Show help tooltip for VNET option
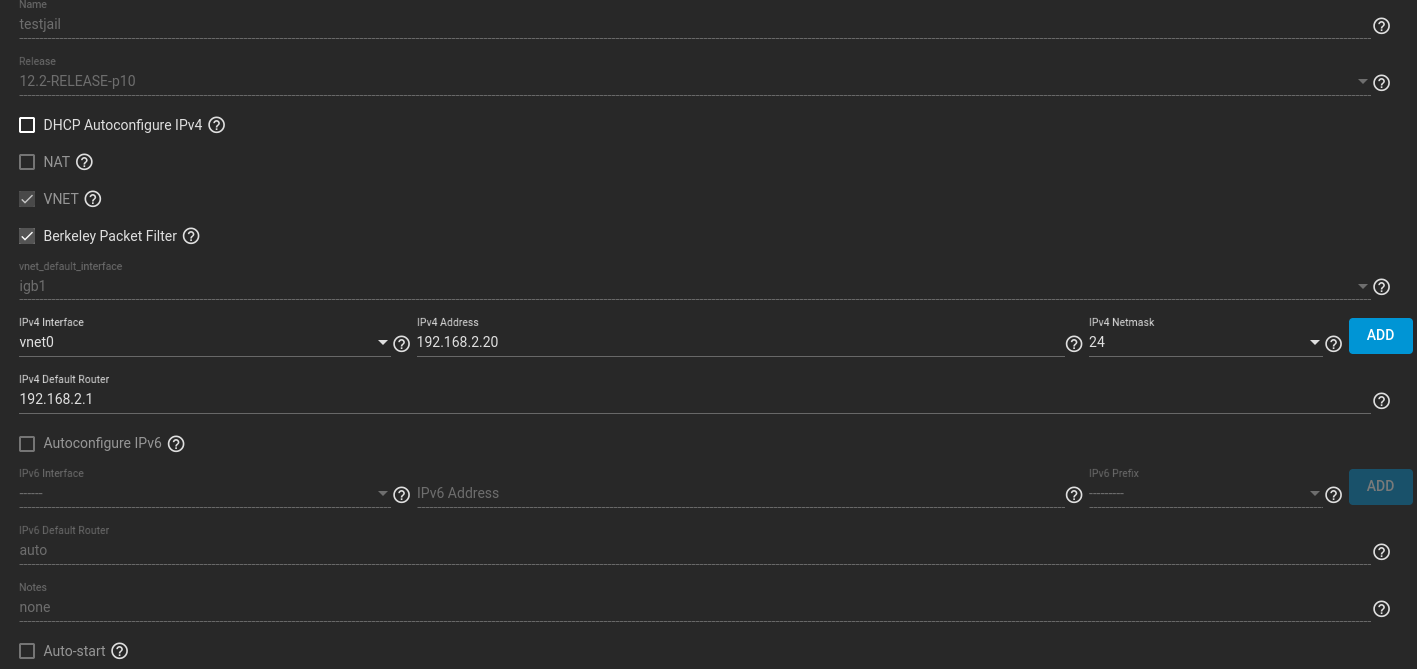Image resolution: width=1417 pixels, height=669 pixels. click(93, 199)
